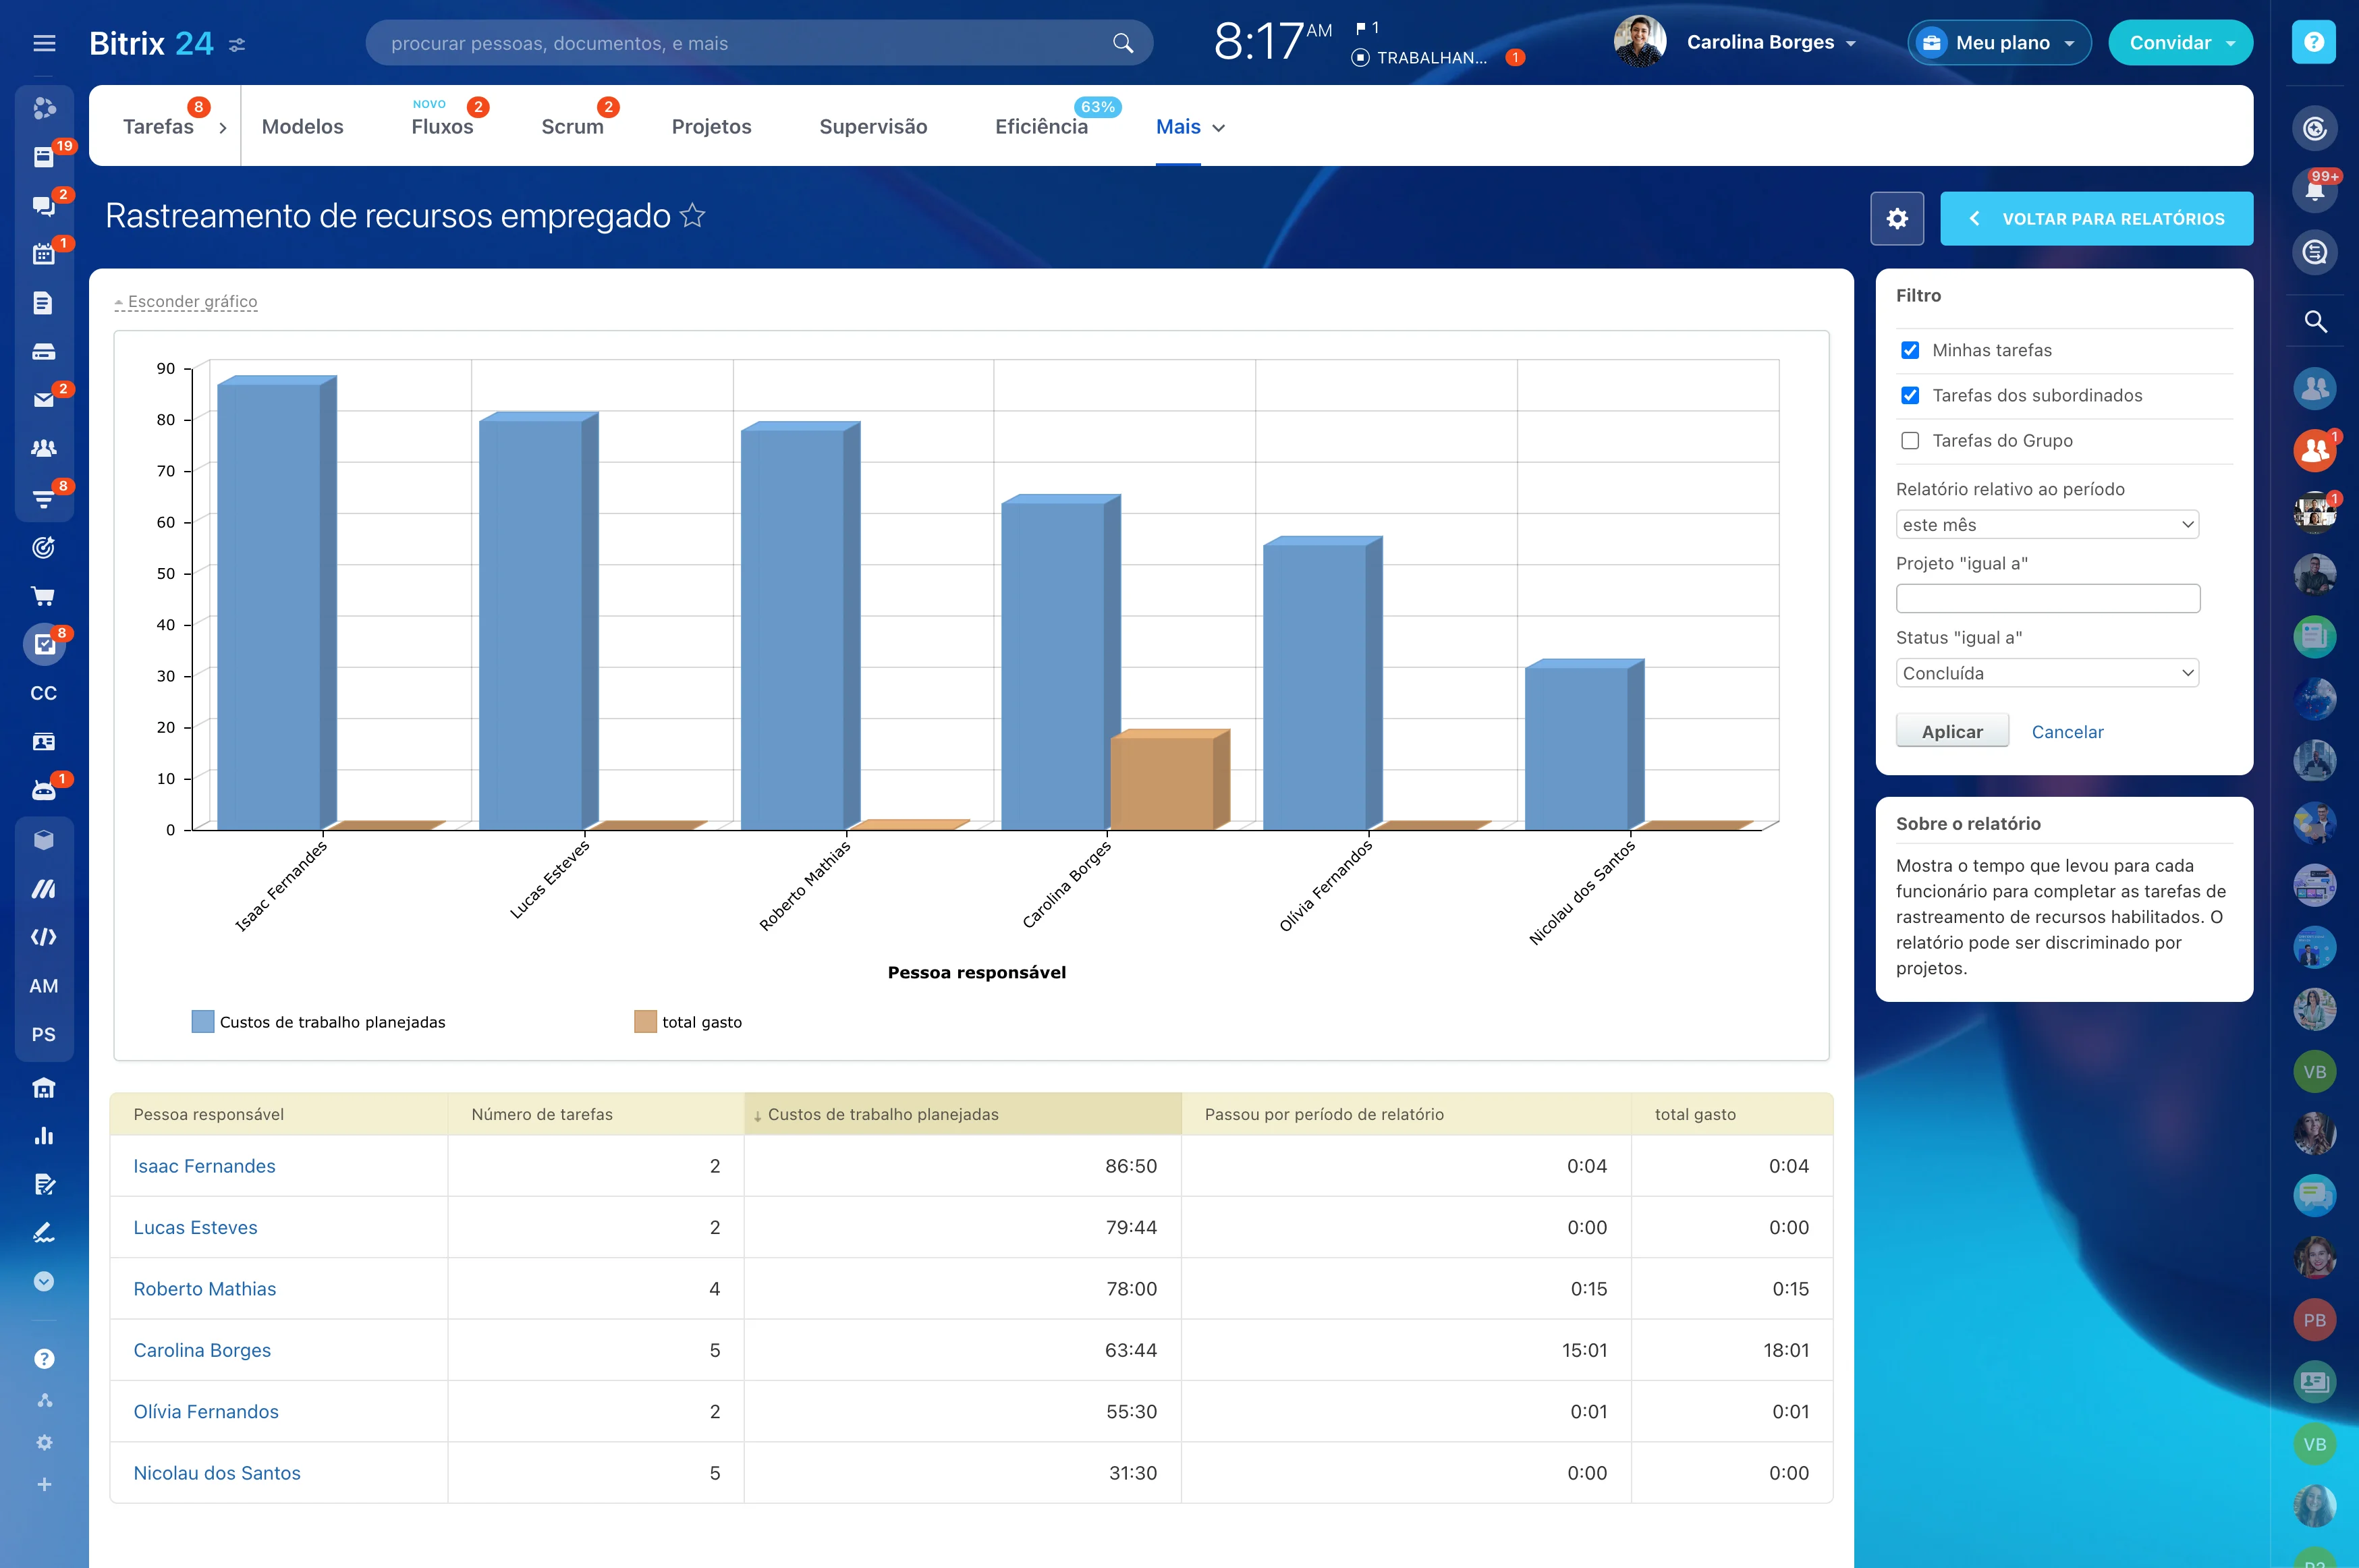Image resolution: width=2359 pixels, height=1568 pixels.
Task: Click the Projeto igual a input field
Action: pyautogui.click(x=2046, y=597)
